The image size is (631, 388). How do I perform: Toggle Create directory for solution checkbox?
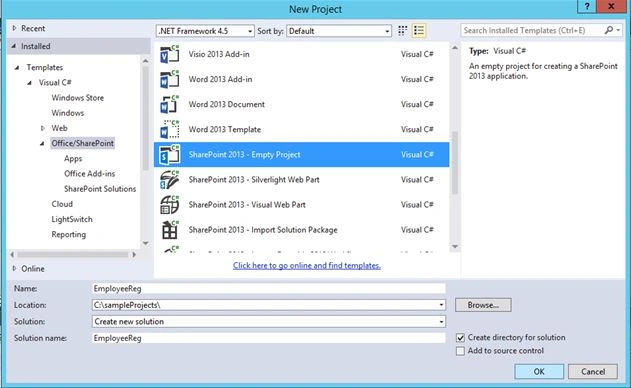pyautogui.click(x=460, y=338)
